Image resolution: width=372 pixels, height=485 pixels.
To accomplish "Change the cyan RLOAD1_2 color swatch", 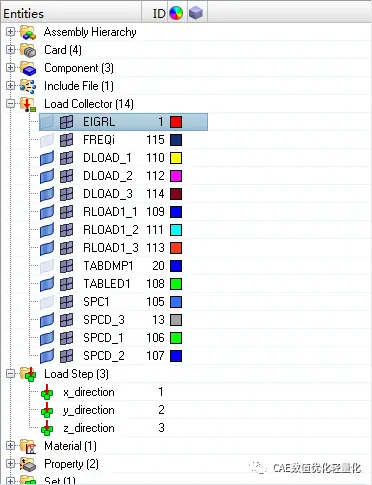I will tap(176, 230).
